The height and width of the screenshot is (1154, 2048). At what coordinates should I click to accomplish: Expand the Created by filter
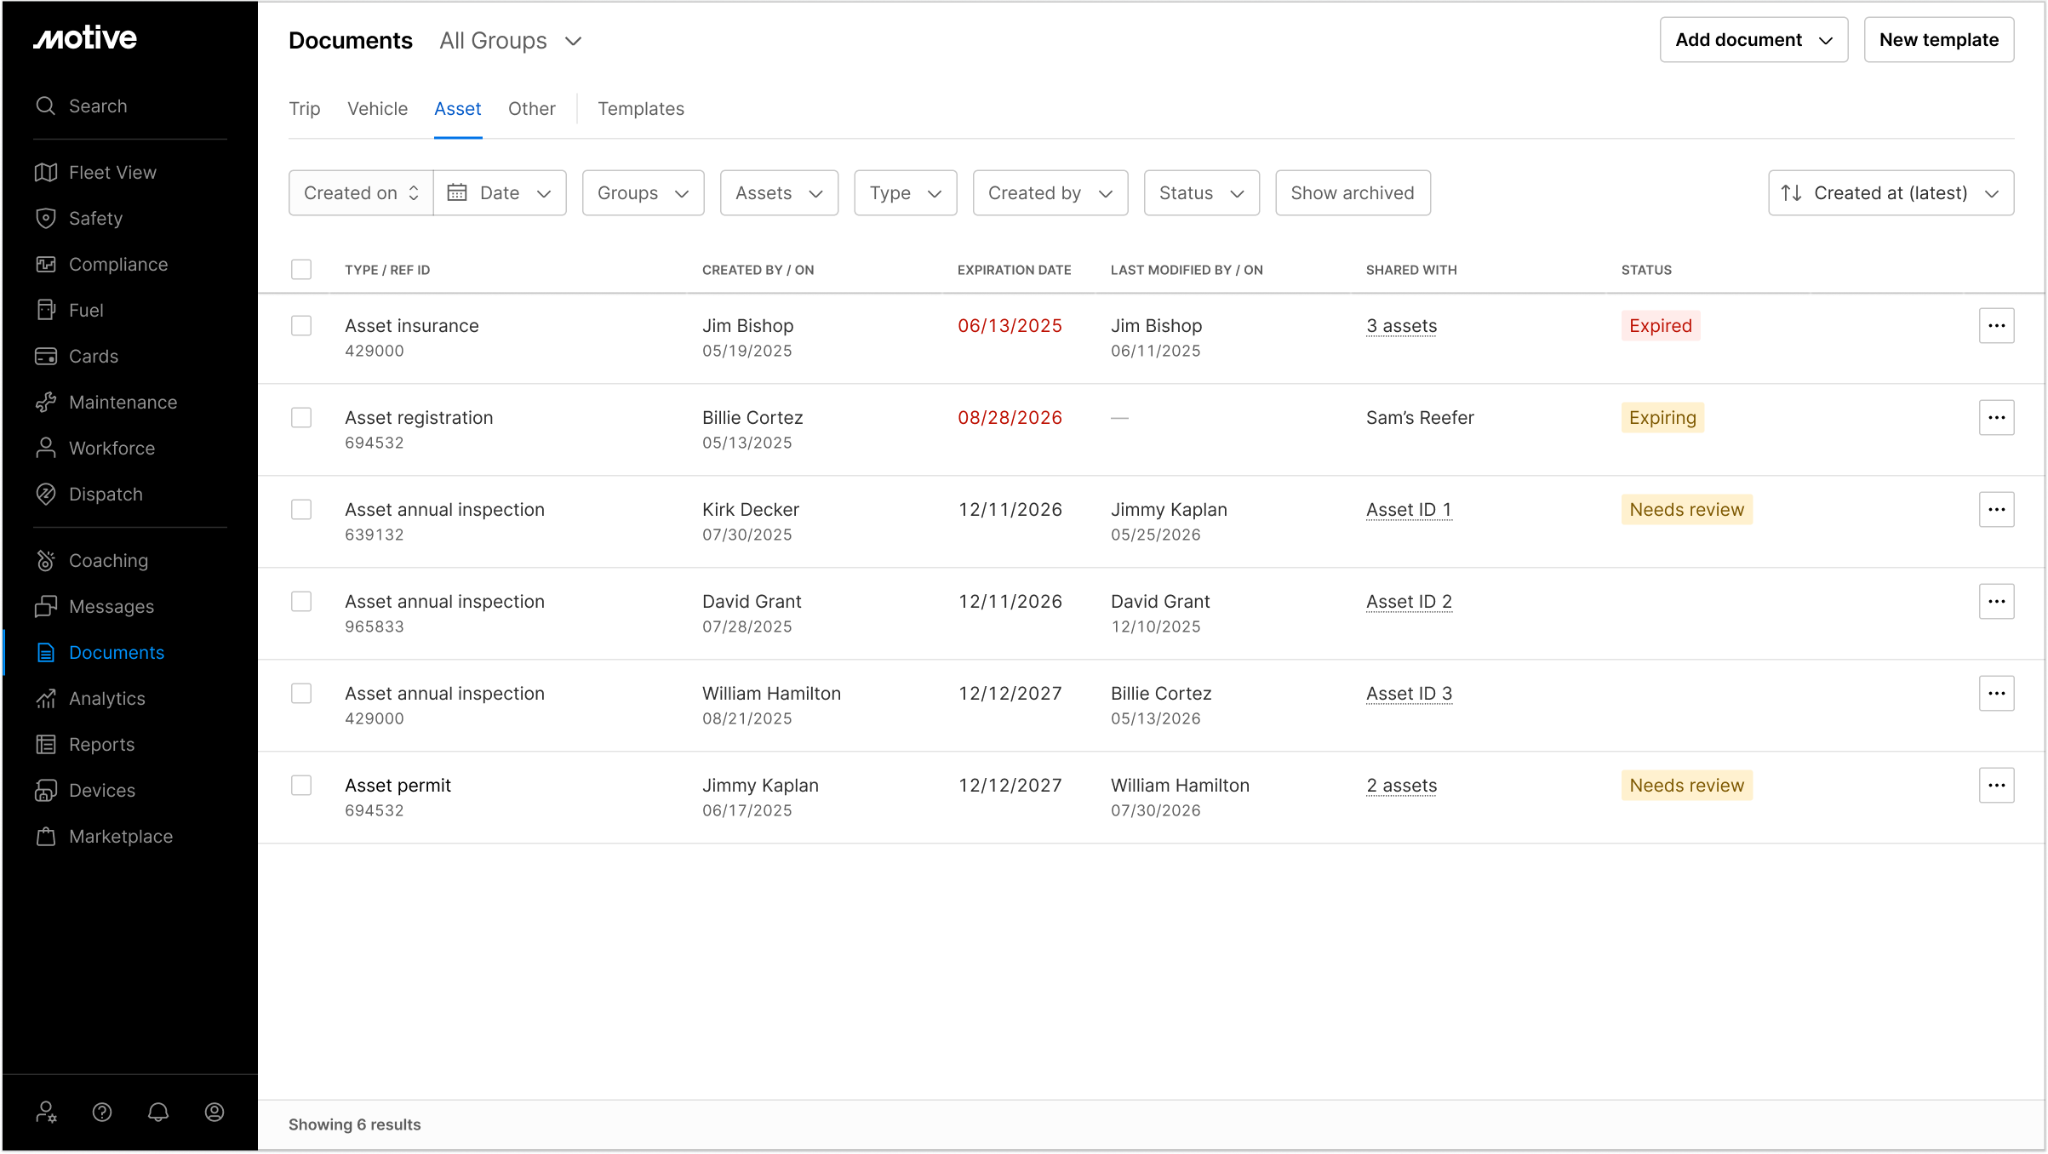(1050, 193)
